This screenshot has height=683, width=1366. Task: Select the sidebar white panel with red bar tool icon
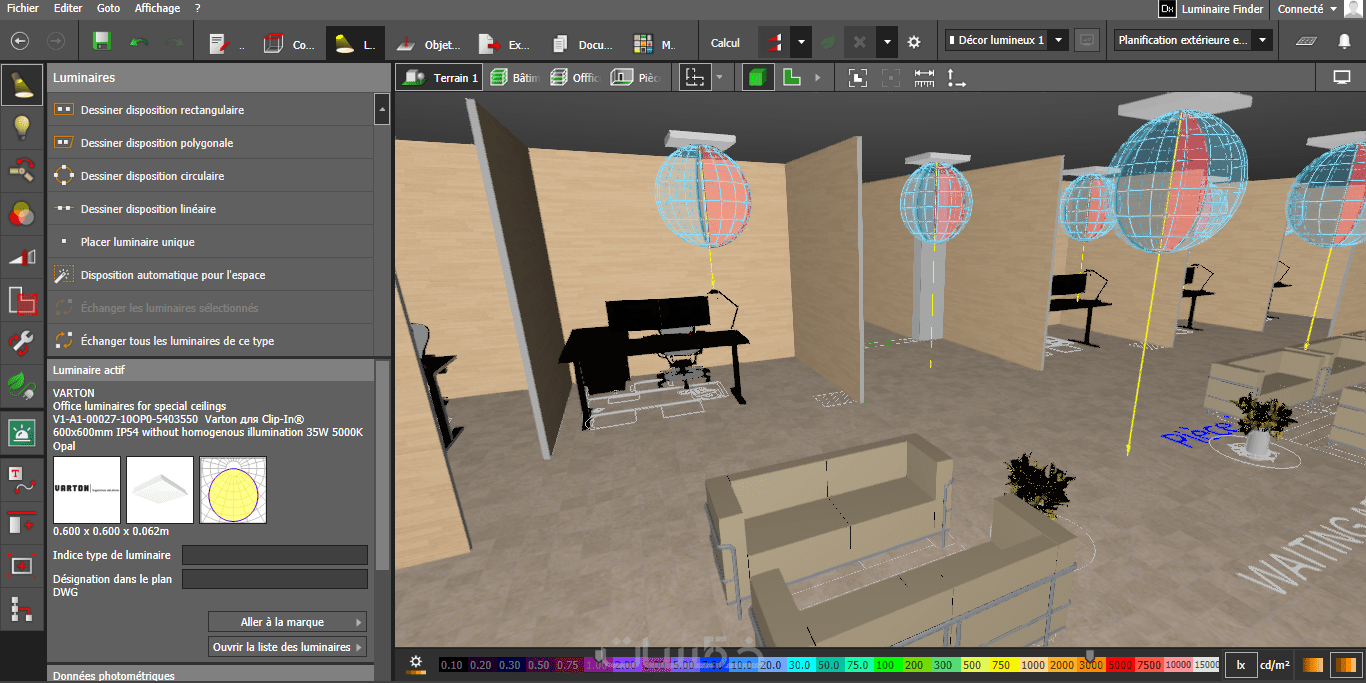pos(22,522)
